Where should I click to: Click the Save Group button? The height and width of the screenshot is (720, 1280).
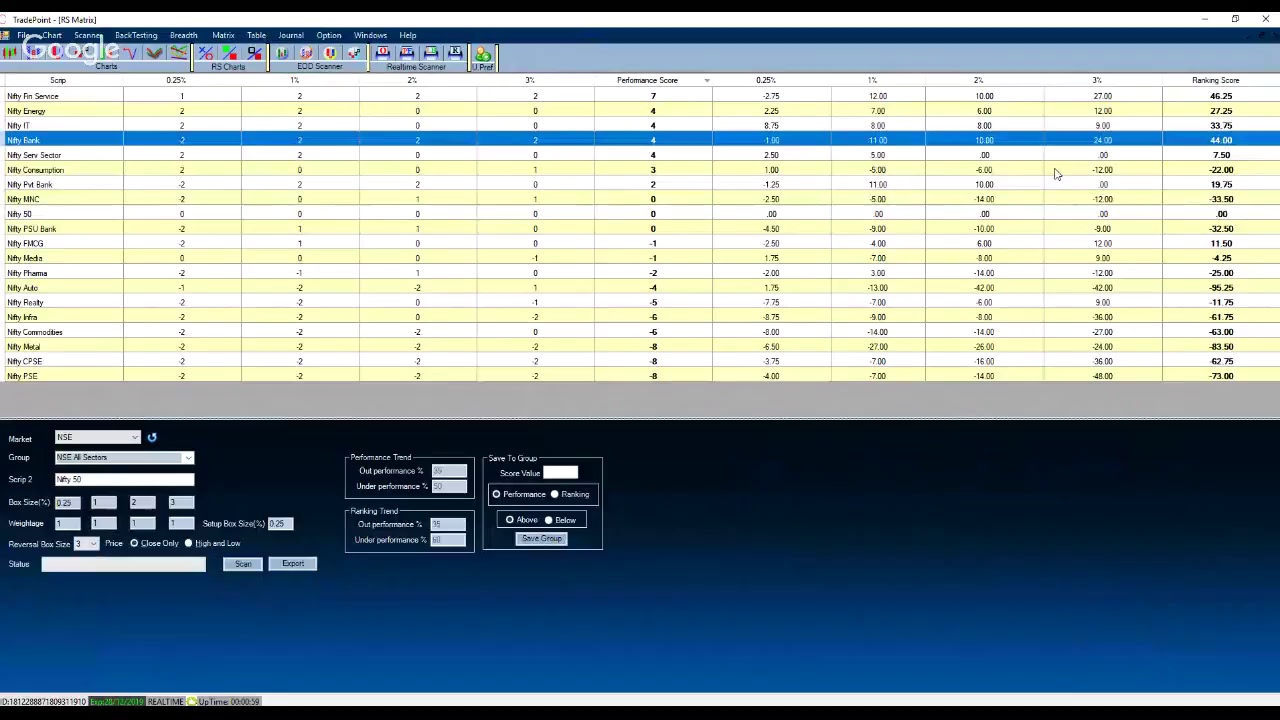pyautogui.click(x=541, y=539)
